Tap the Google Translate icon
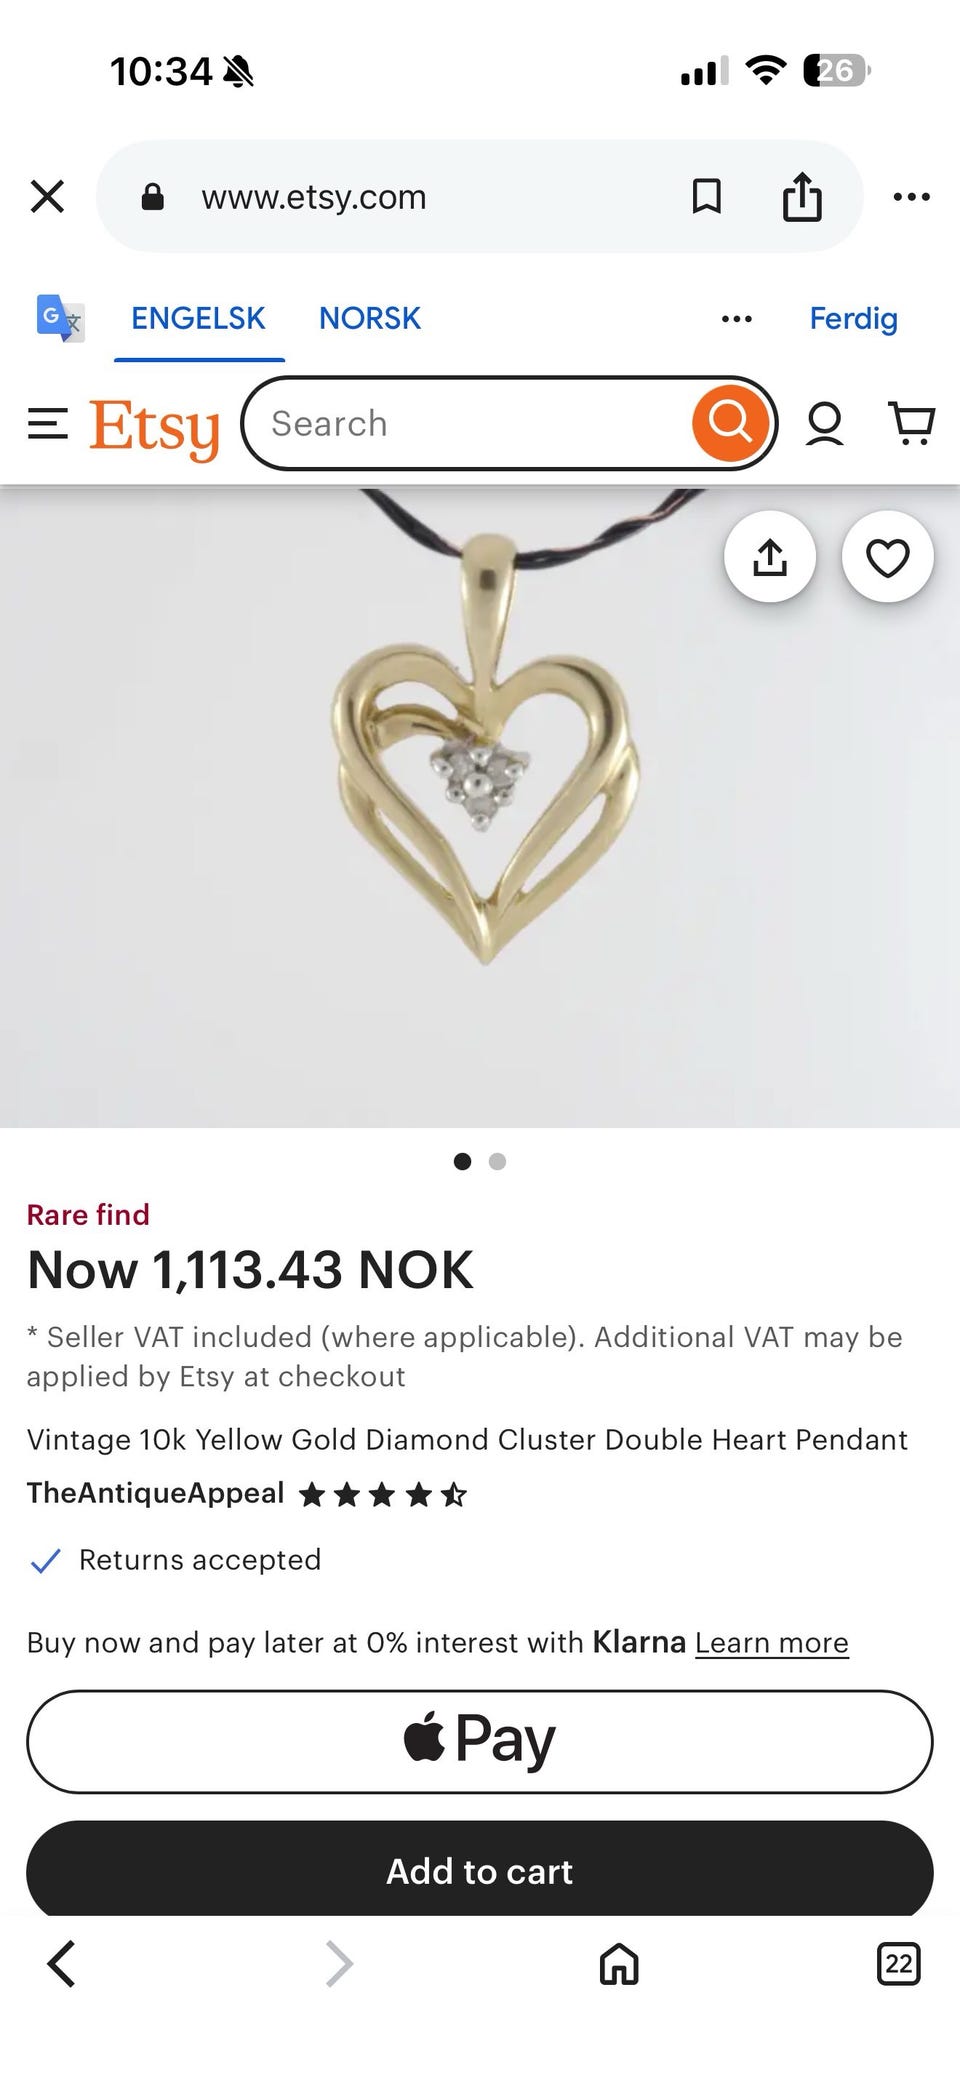This screenshot has height=2086, width=960. (60, 318)
